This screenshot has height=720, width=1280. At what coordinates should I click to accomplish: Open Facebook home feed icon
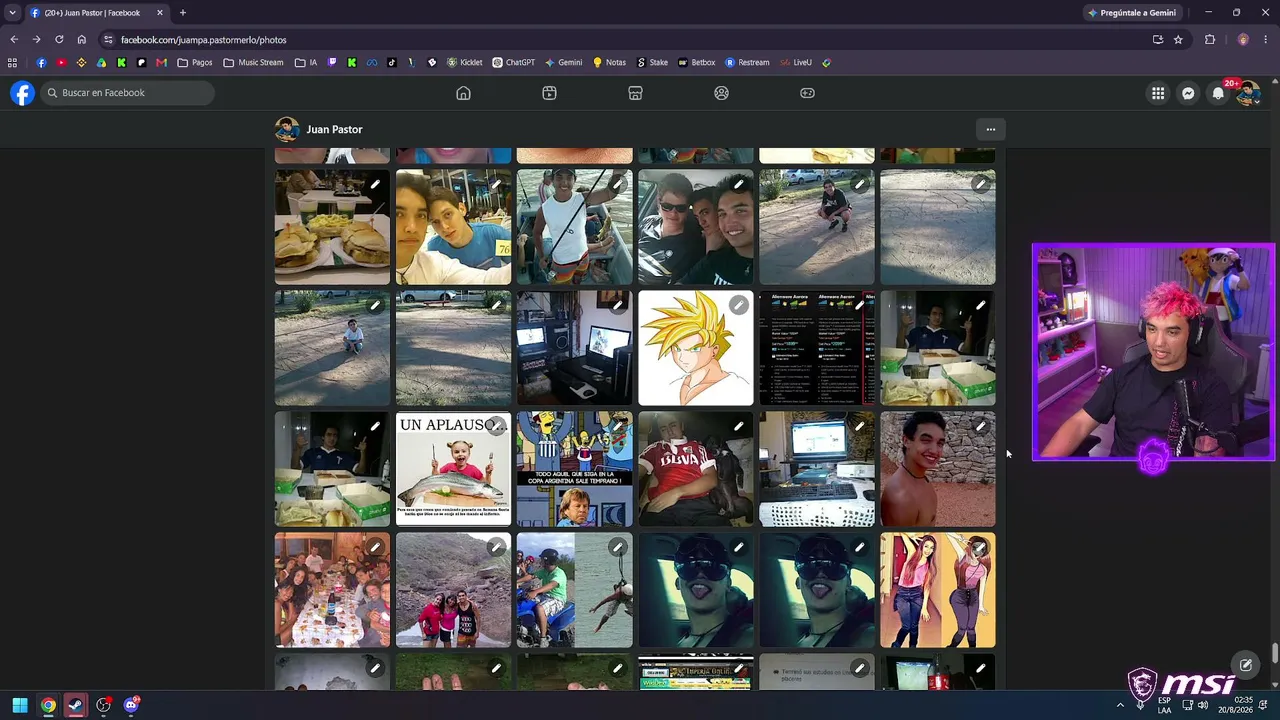[463, 93]
